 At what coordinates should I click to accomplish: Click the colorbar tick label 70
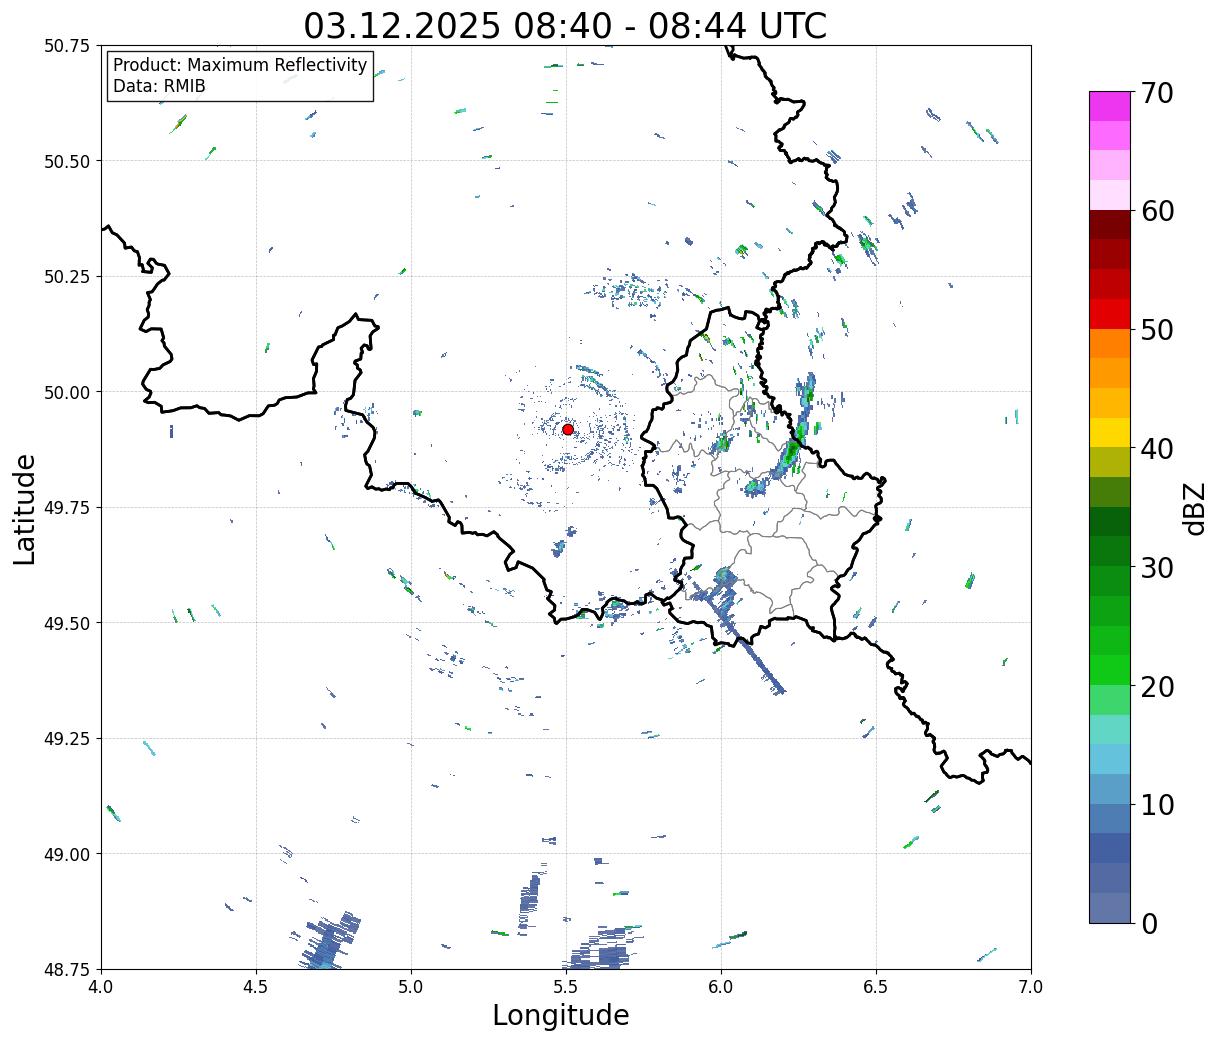point(1156,93)
